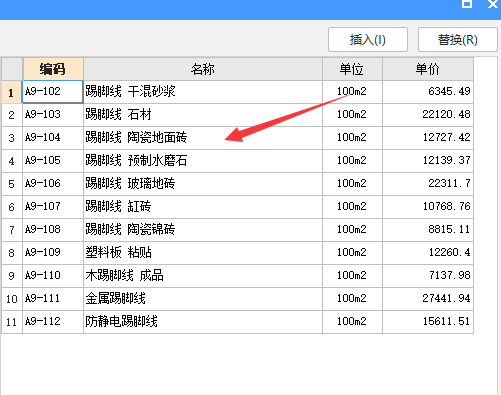The width and height of the screenshot is (501, 395).
Task: Click the price cell 27441.94
Action: [x=428, y=299]
